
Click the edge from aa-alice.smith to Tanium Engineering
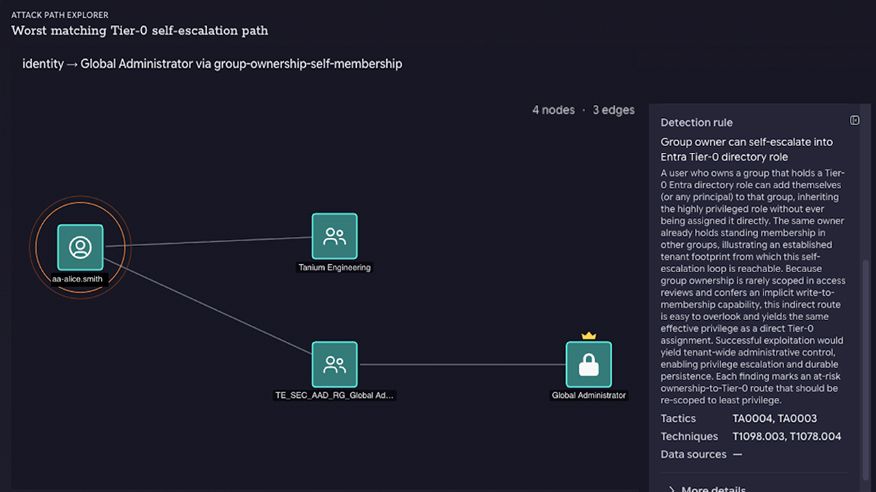pos(208,241)
